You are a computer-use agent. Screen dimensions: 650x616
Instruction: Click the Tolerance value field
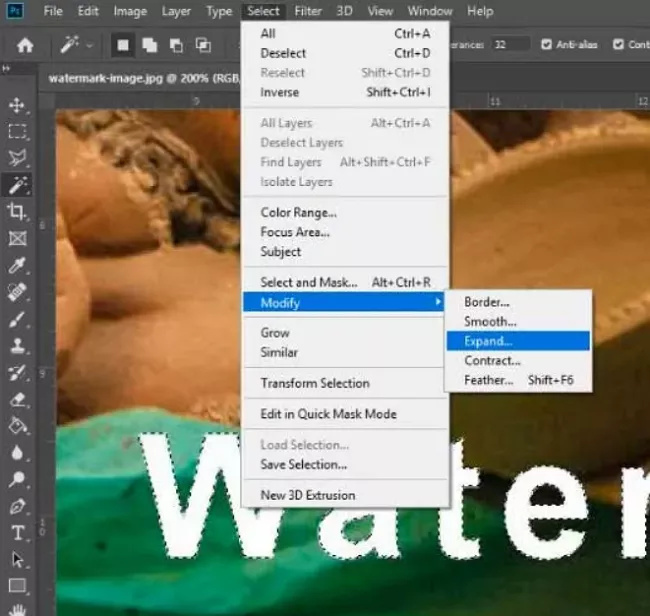(x=512, y=45)
